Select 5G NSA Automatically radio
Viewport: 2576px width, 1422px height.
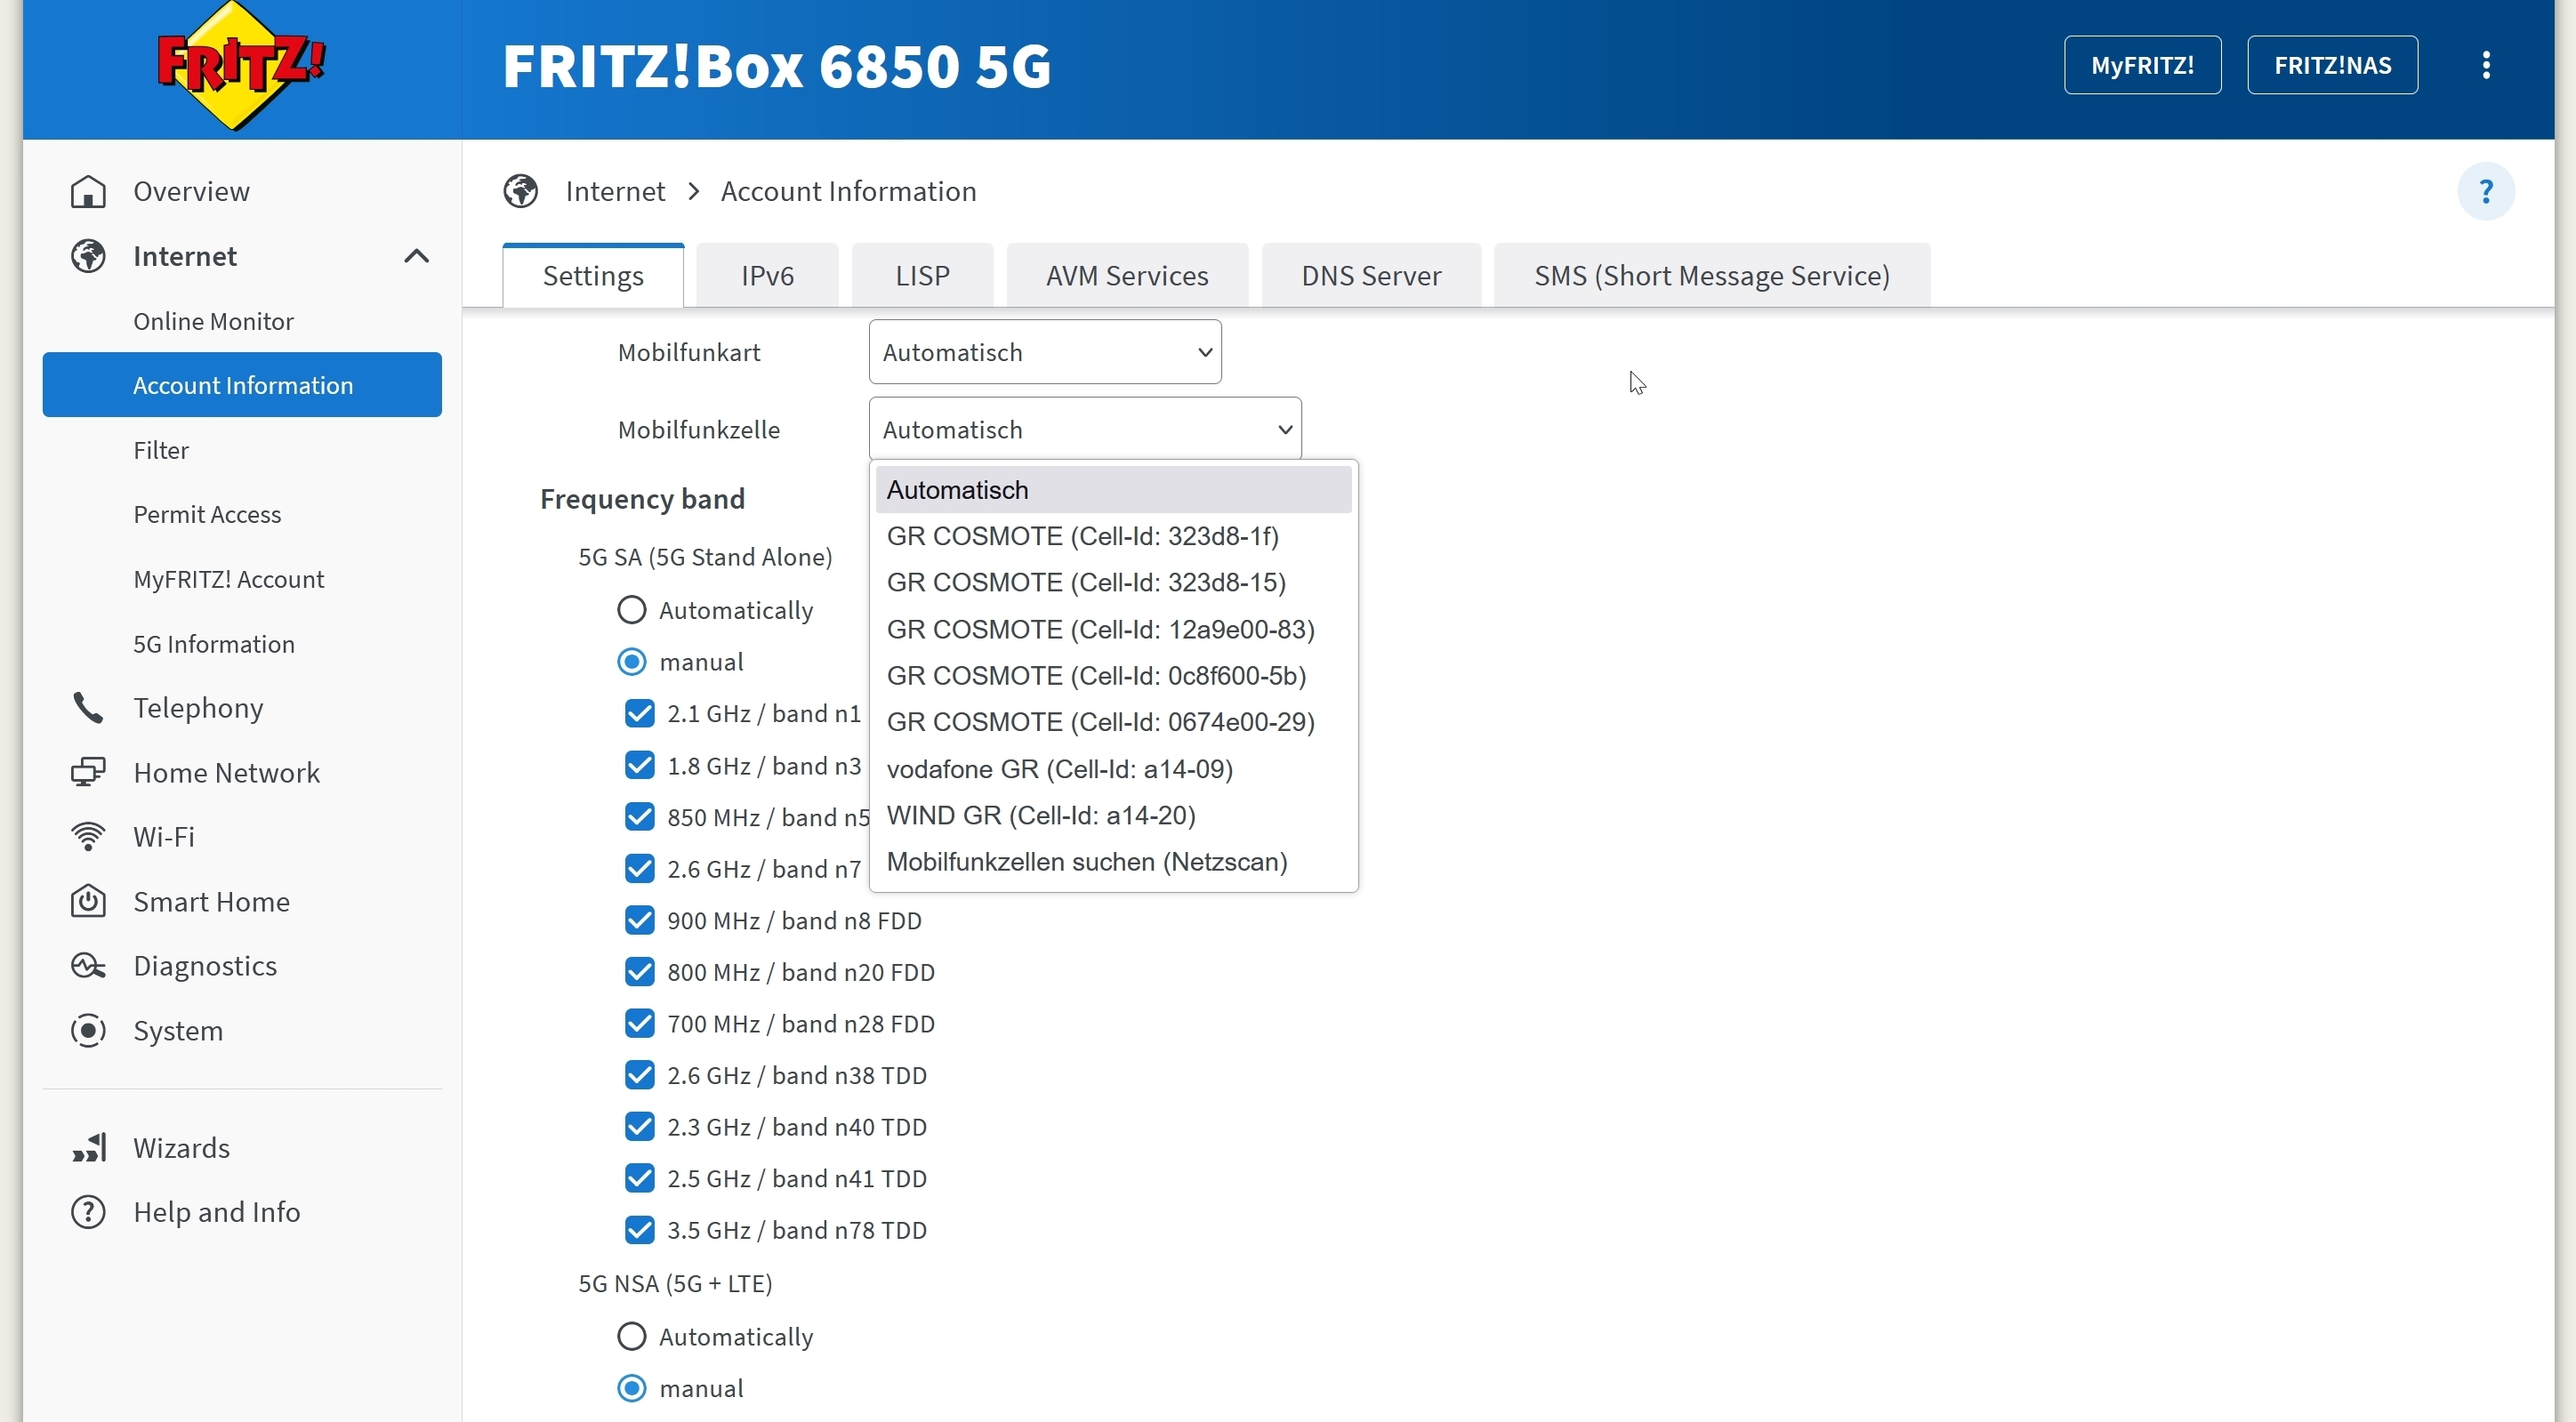coord(631,1337)
